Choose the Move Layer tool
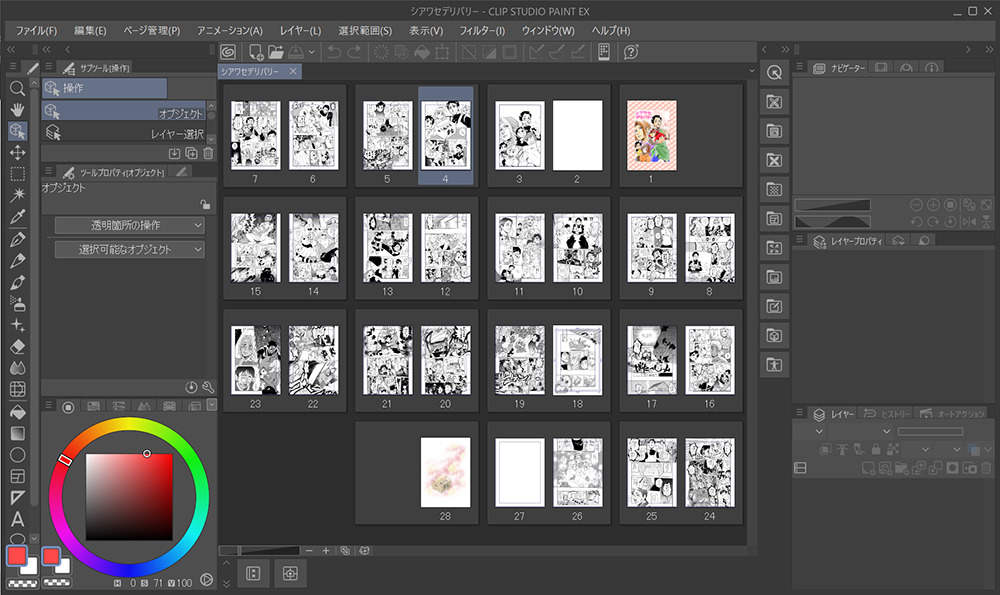 point(17,152)
